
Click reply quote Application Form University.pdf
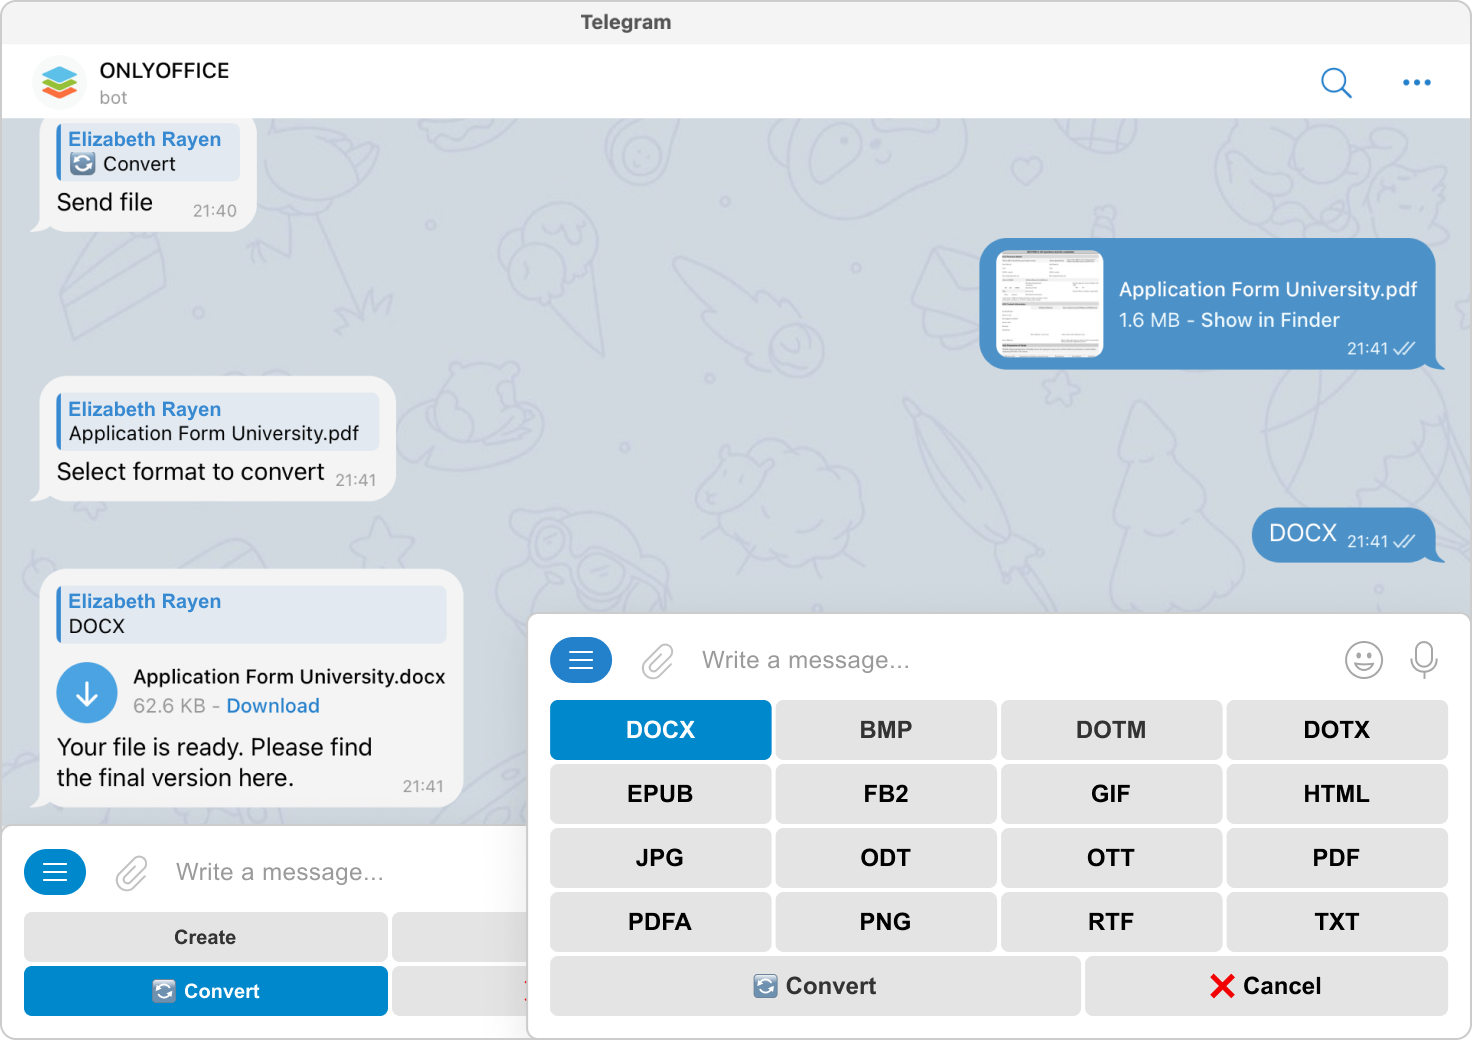click(218, 421)
